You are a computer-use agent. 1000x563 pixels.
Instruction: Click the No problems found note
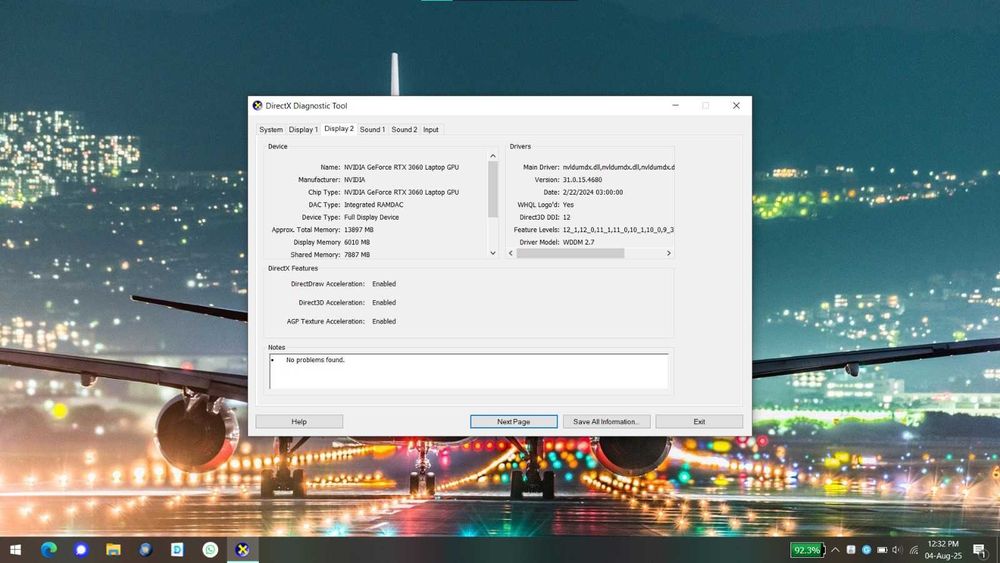(315, 360)
